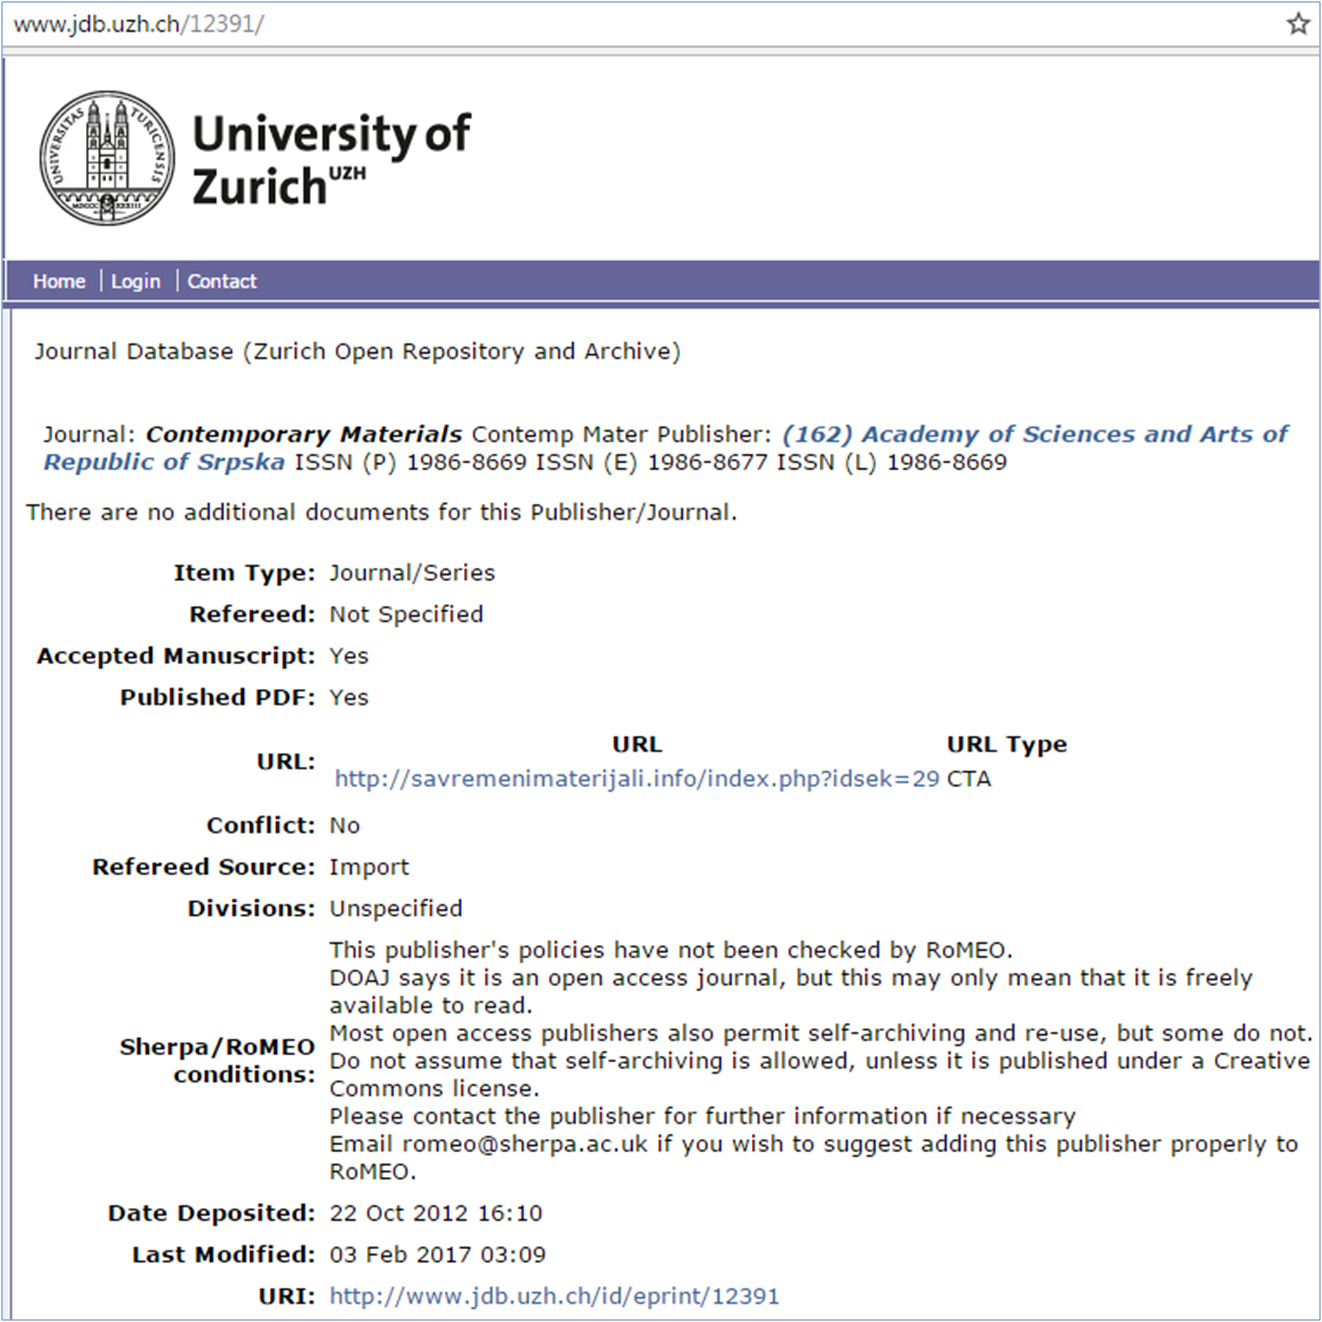Click the Last Modified value 03 Feb 2017
Image resolution: width=1322 pixels, height=1322 pixels.
(x=437, y=1254)
